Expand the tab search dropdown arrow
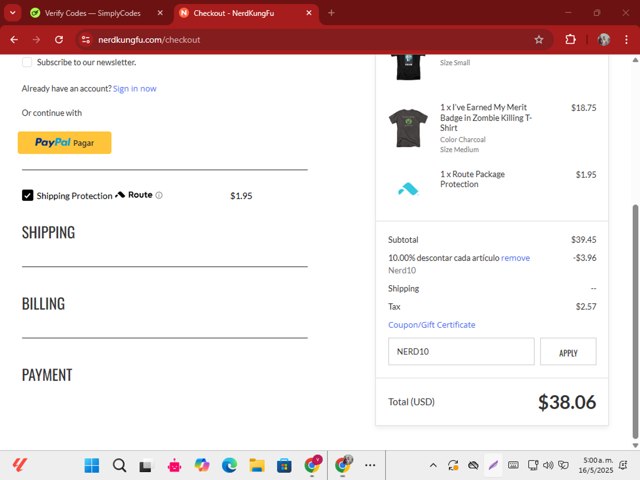640x480 pixels. pos(13,13)
